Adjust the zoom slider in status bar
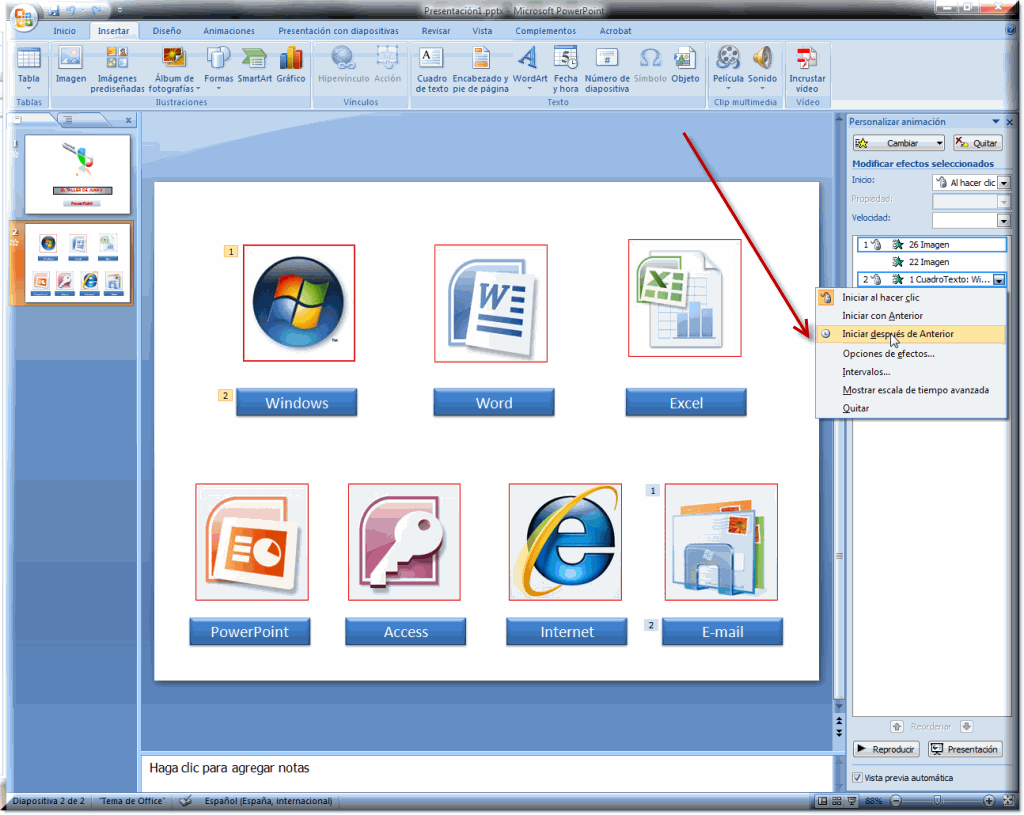This screenshot has height=815, width=1024. (x=940, y=801)
